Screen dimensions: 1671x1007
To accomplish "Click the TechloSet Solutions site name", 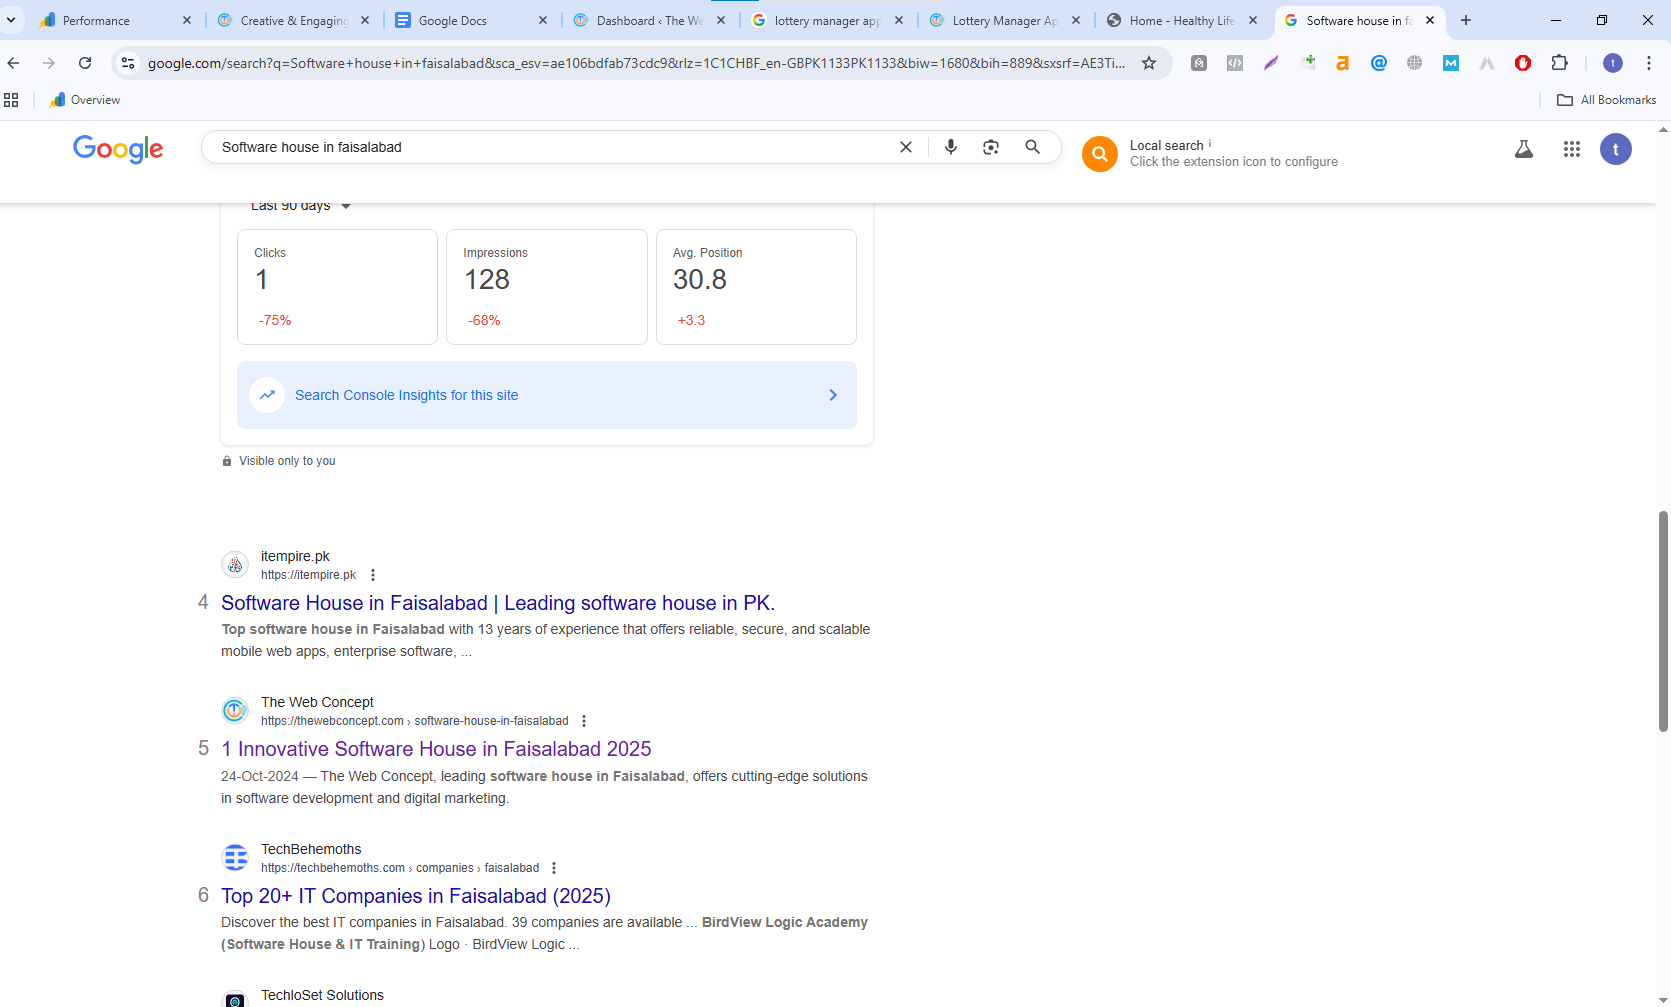I will pos(322,995).
